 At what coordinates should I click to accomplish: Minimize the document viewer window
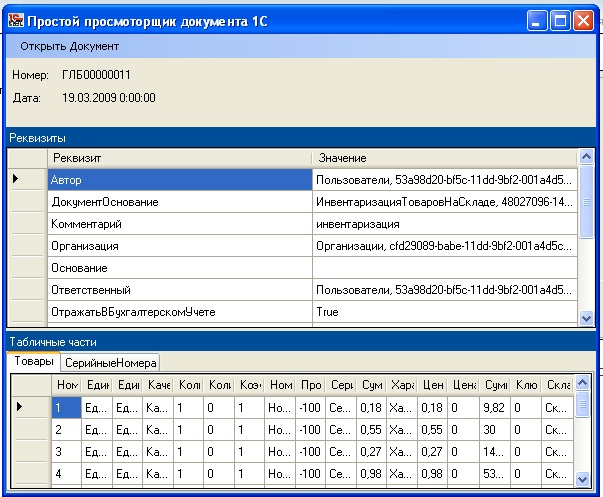537,20
